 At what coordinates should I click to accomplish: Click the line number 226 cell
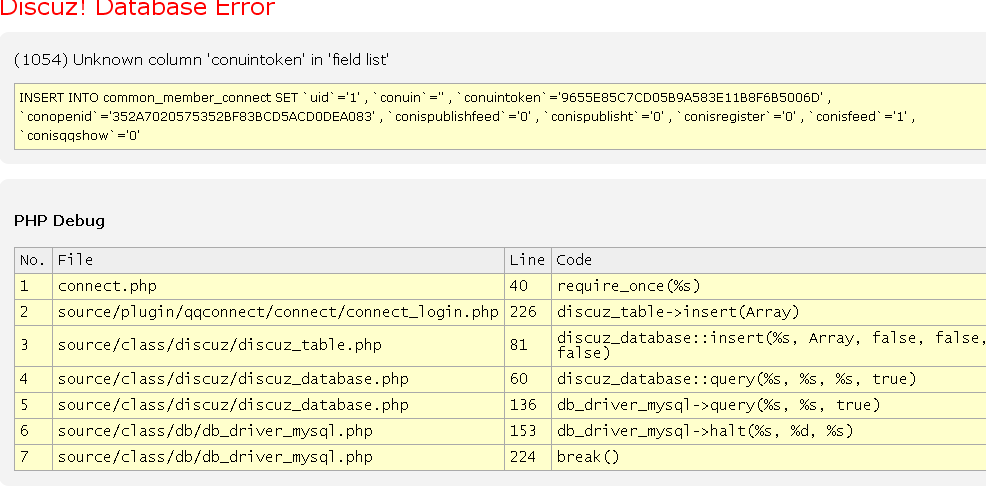coord(522,312)
